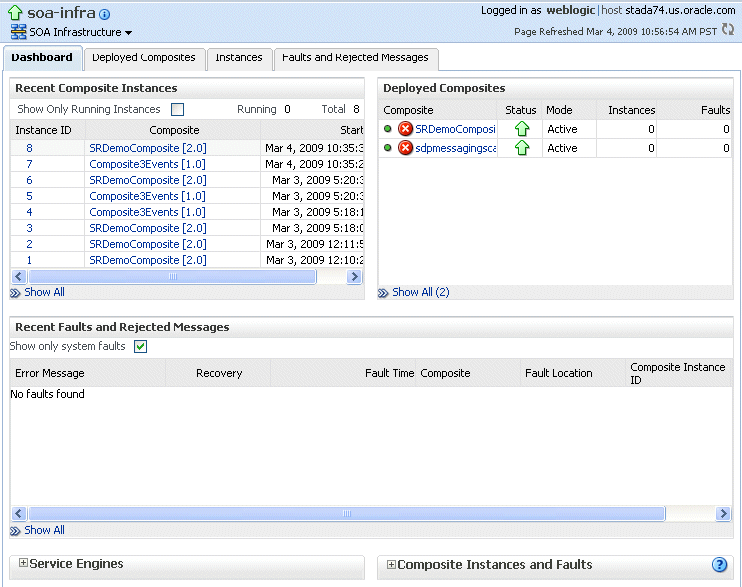
Task: Switch to the Dashboard tab
Action: 42,58
